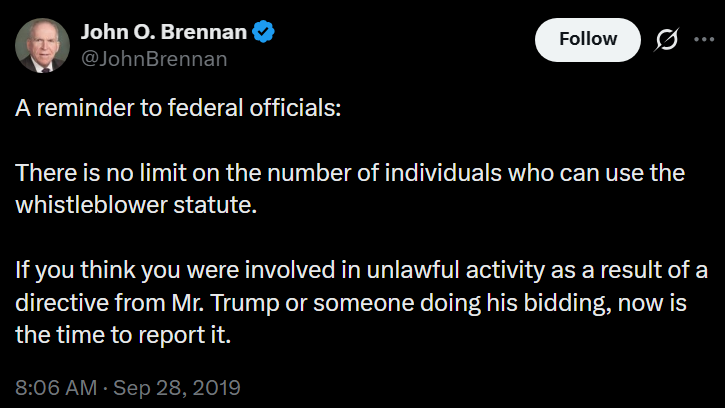Click the word "directive" in the tweet
This screenshot has height=408, width=725.
[56, 301]
